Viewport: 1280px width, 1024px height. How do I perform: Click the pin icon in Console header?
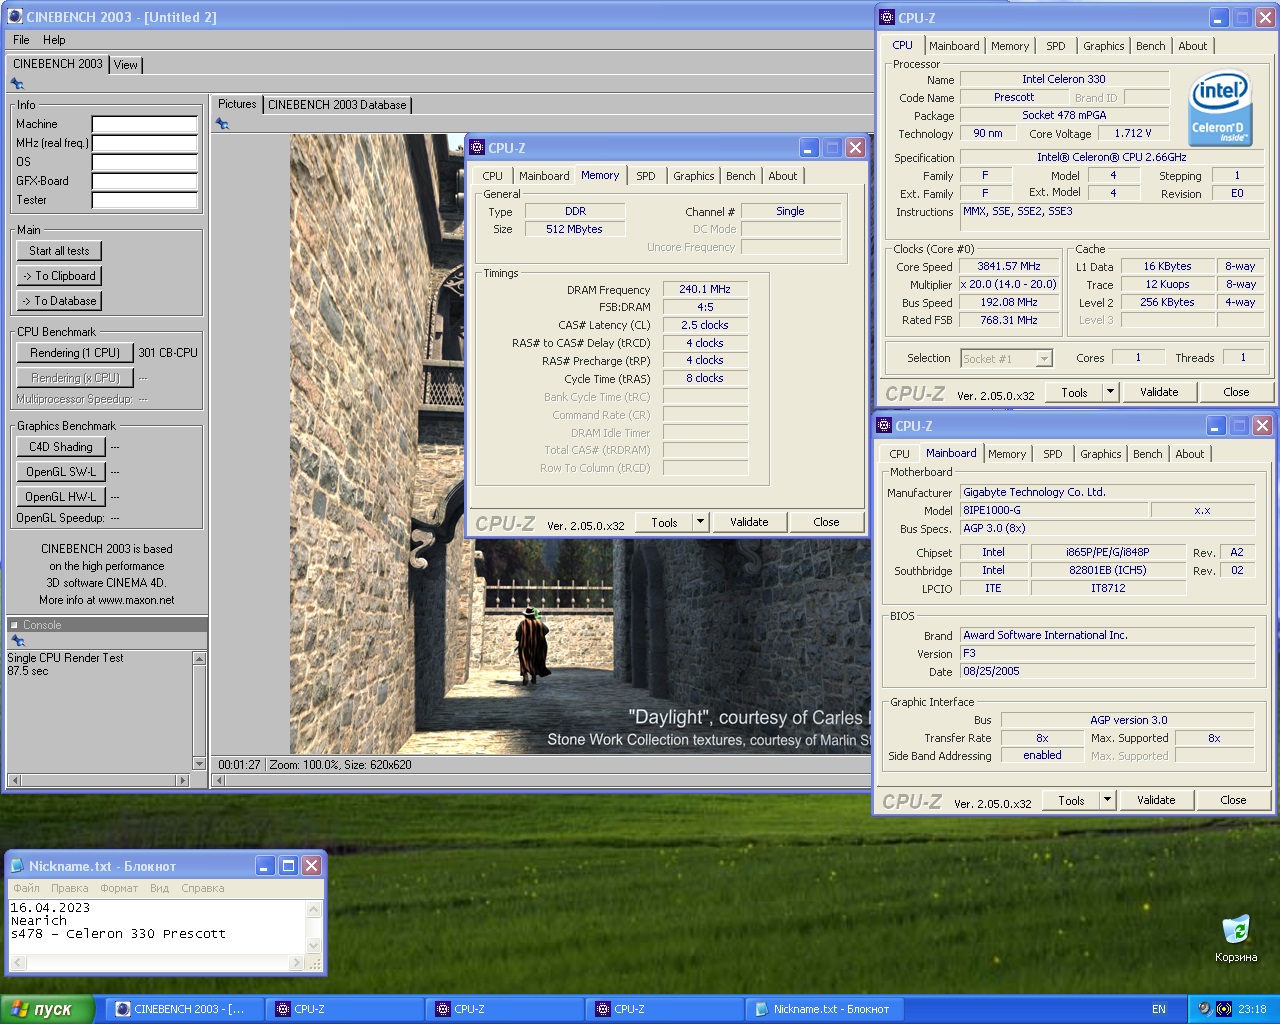click(x=17, y=640)
